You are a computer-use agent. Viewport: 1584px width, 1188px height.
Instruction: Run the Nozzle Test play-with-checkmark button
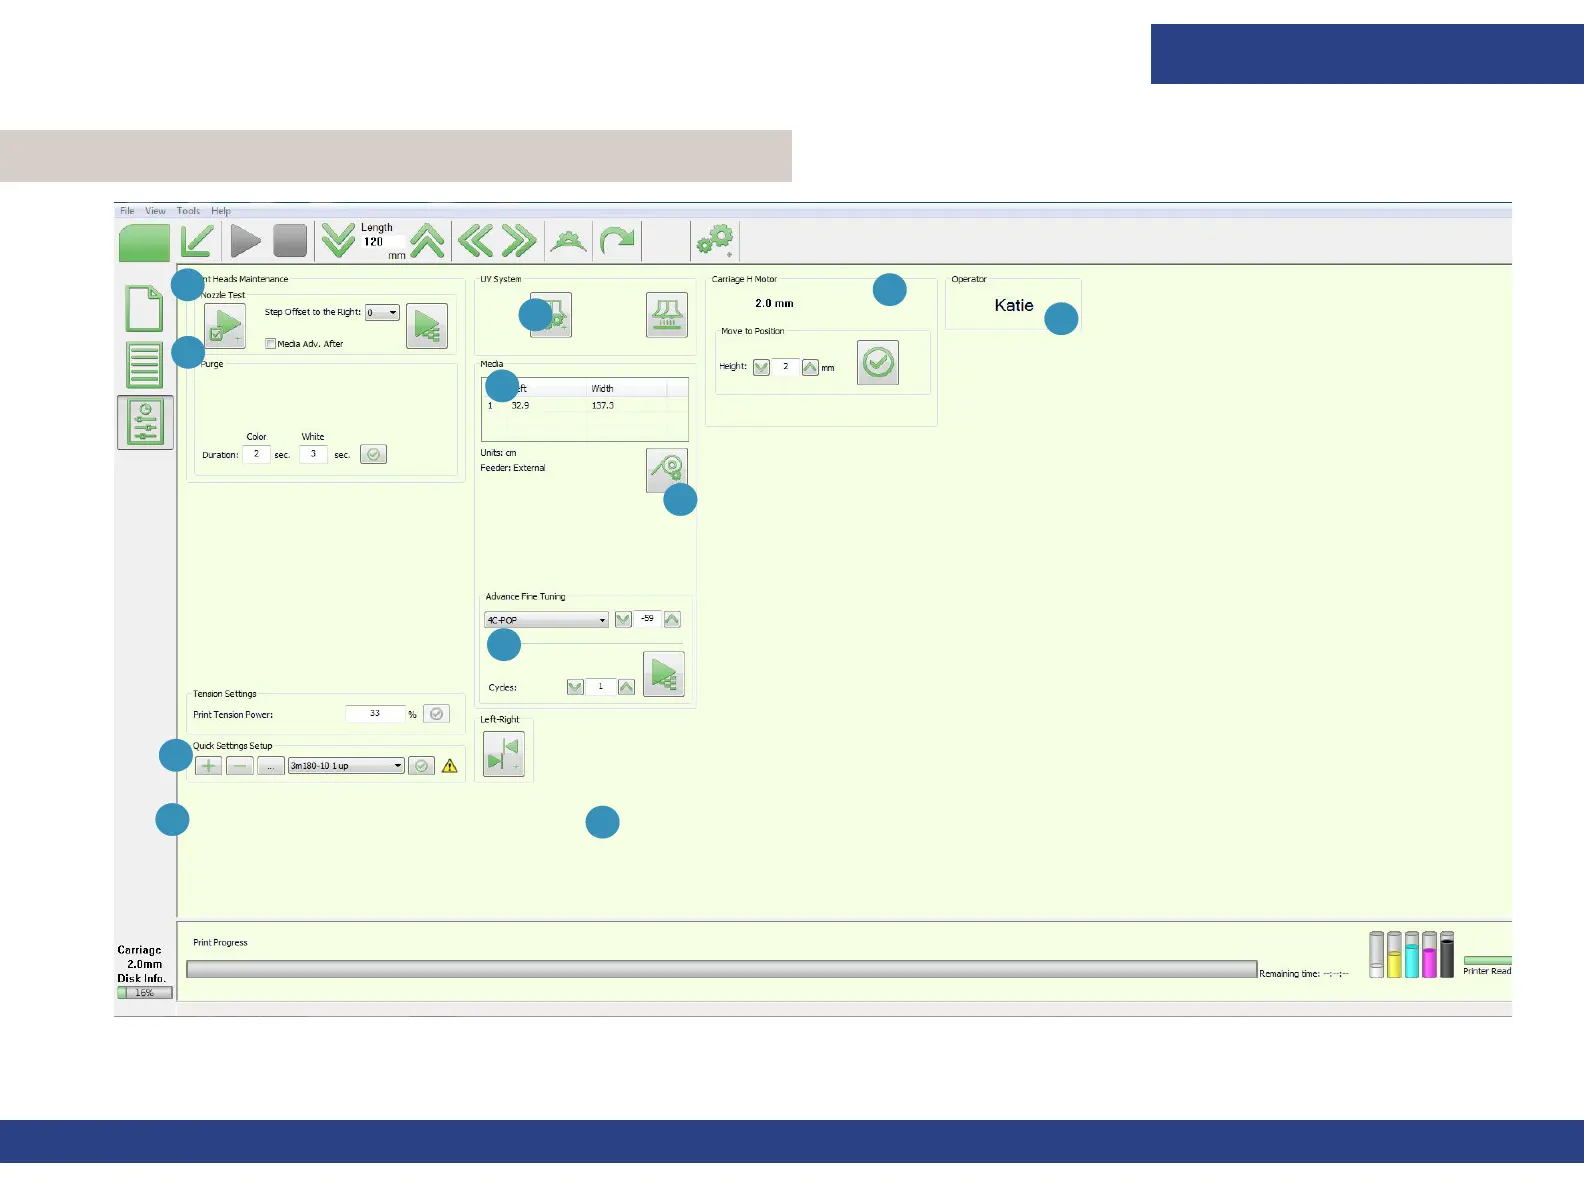tap(225, 326)
